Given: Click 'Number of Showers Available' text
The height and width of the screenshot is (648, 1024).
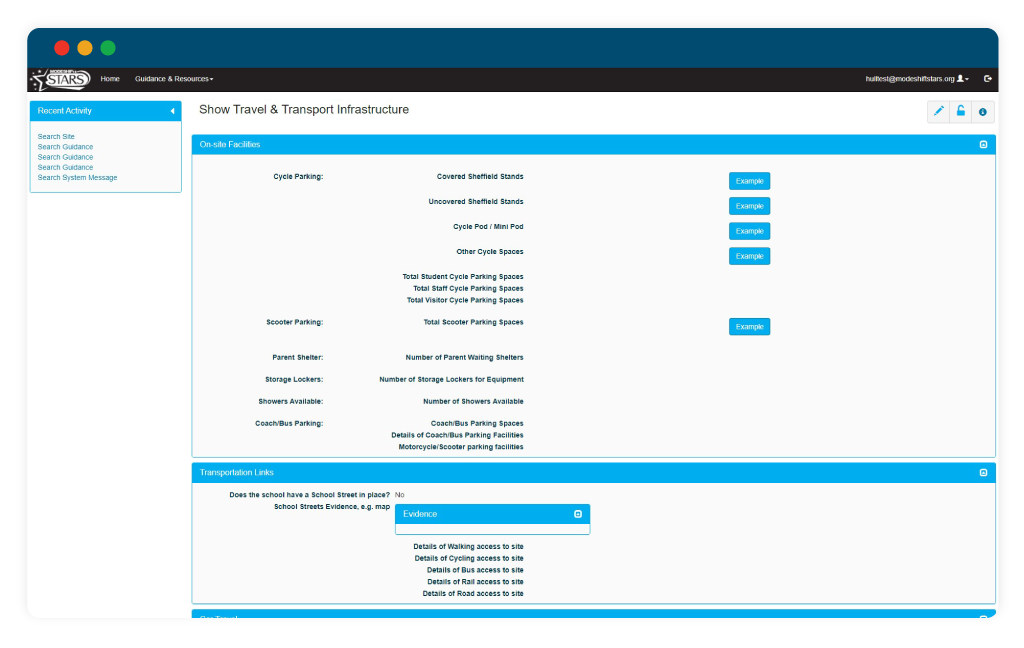Looking at the screenshot, I should point(473,402).
